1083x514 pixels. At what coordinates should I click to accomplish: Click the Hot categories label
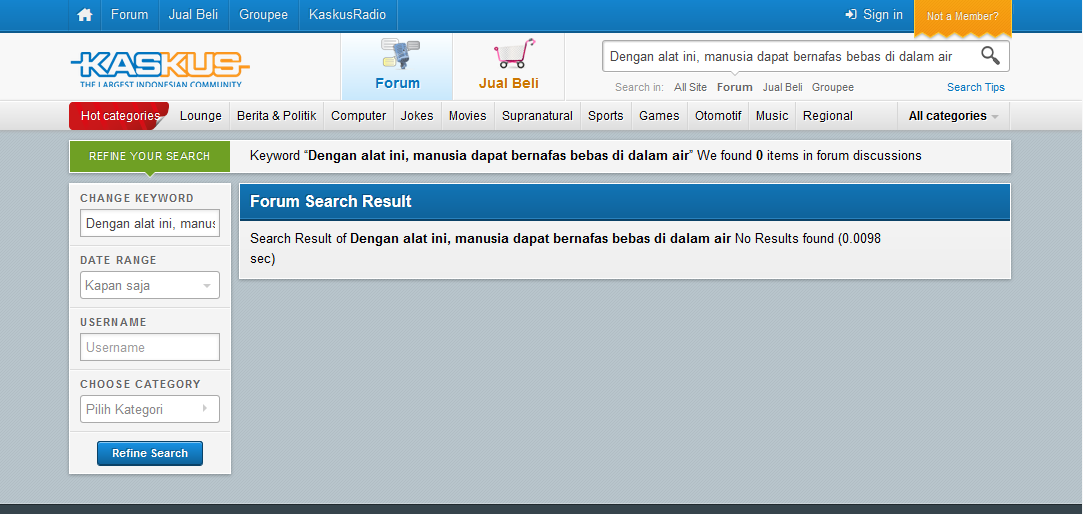point(120,116)
